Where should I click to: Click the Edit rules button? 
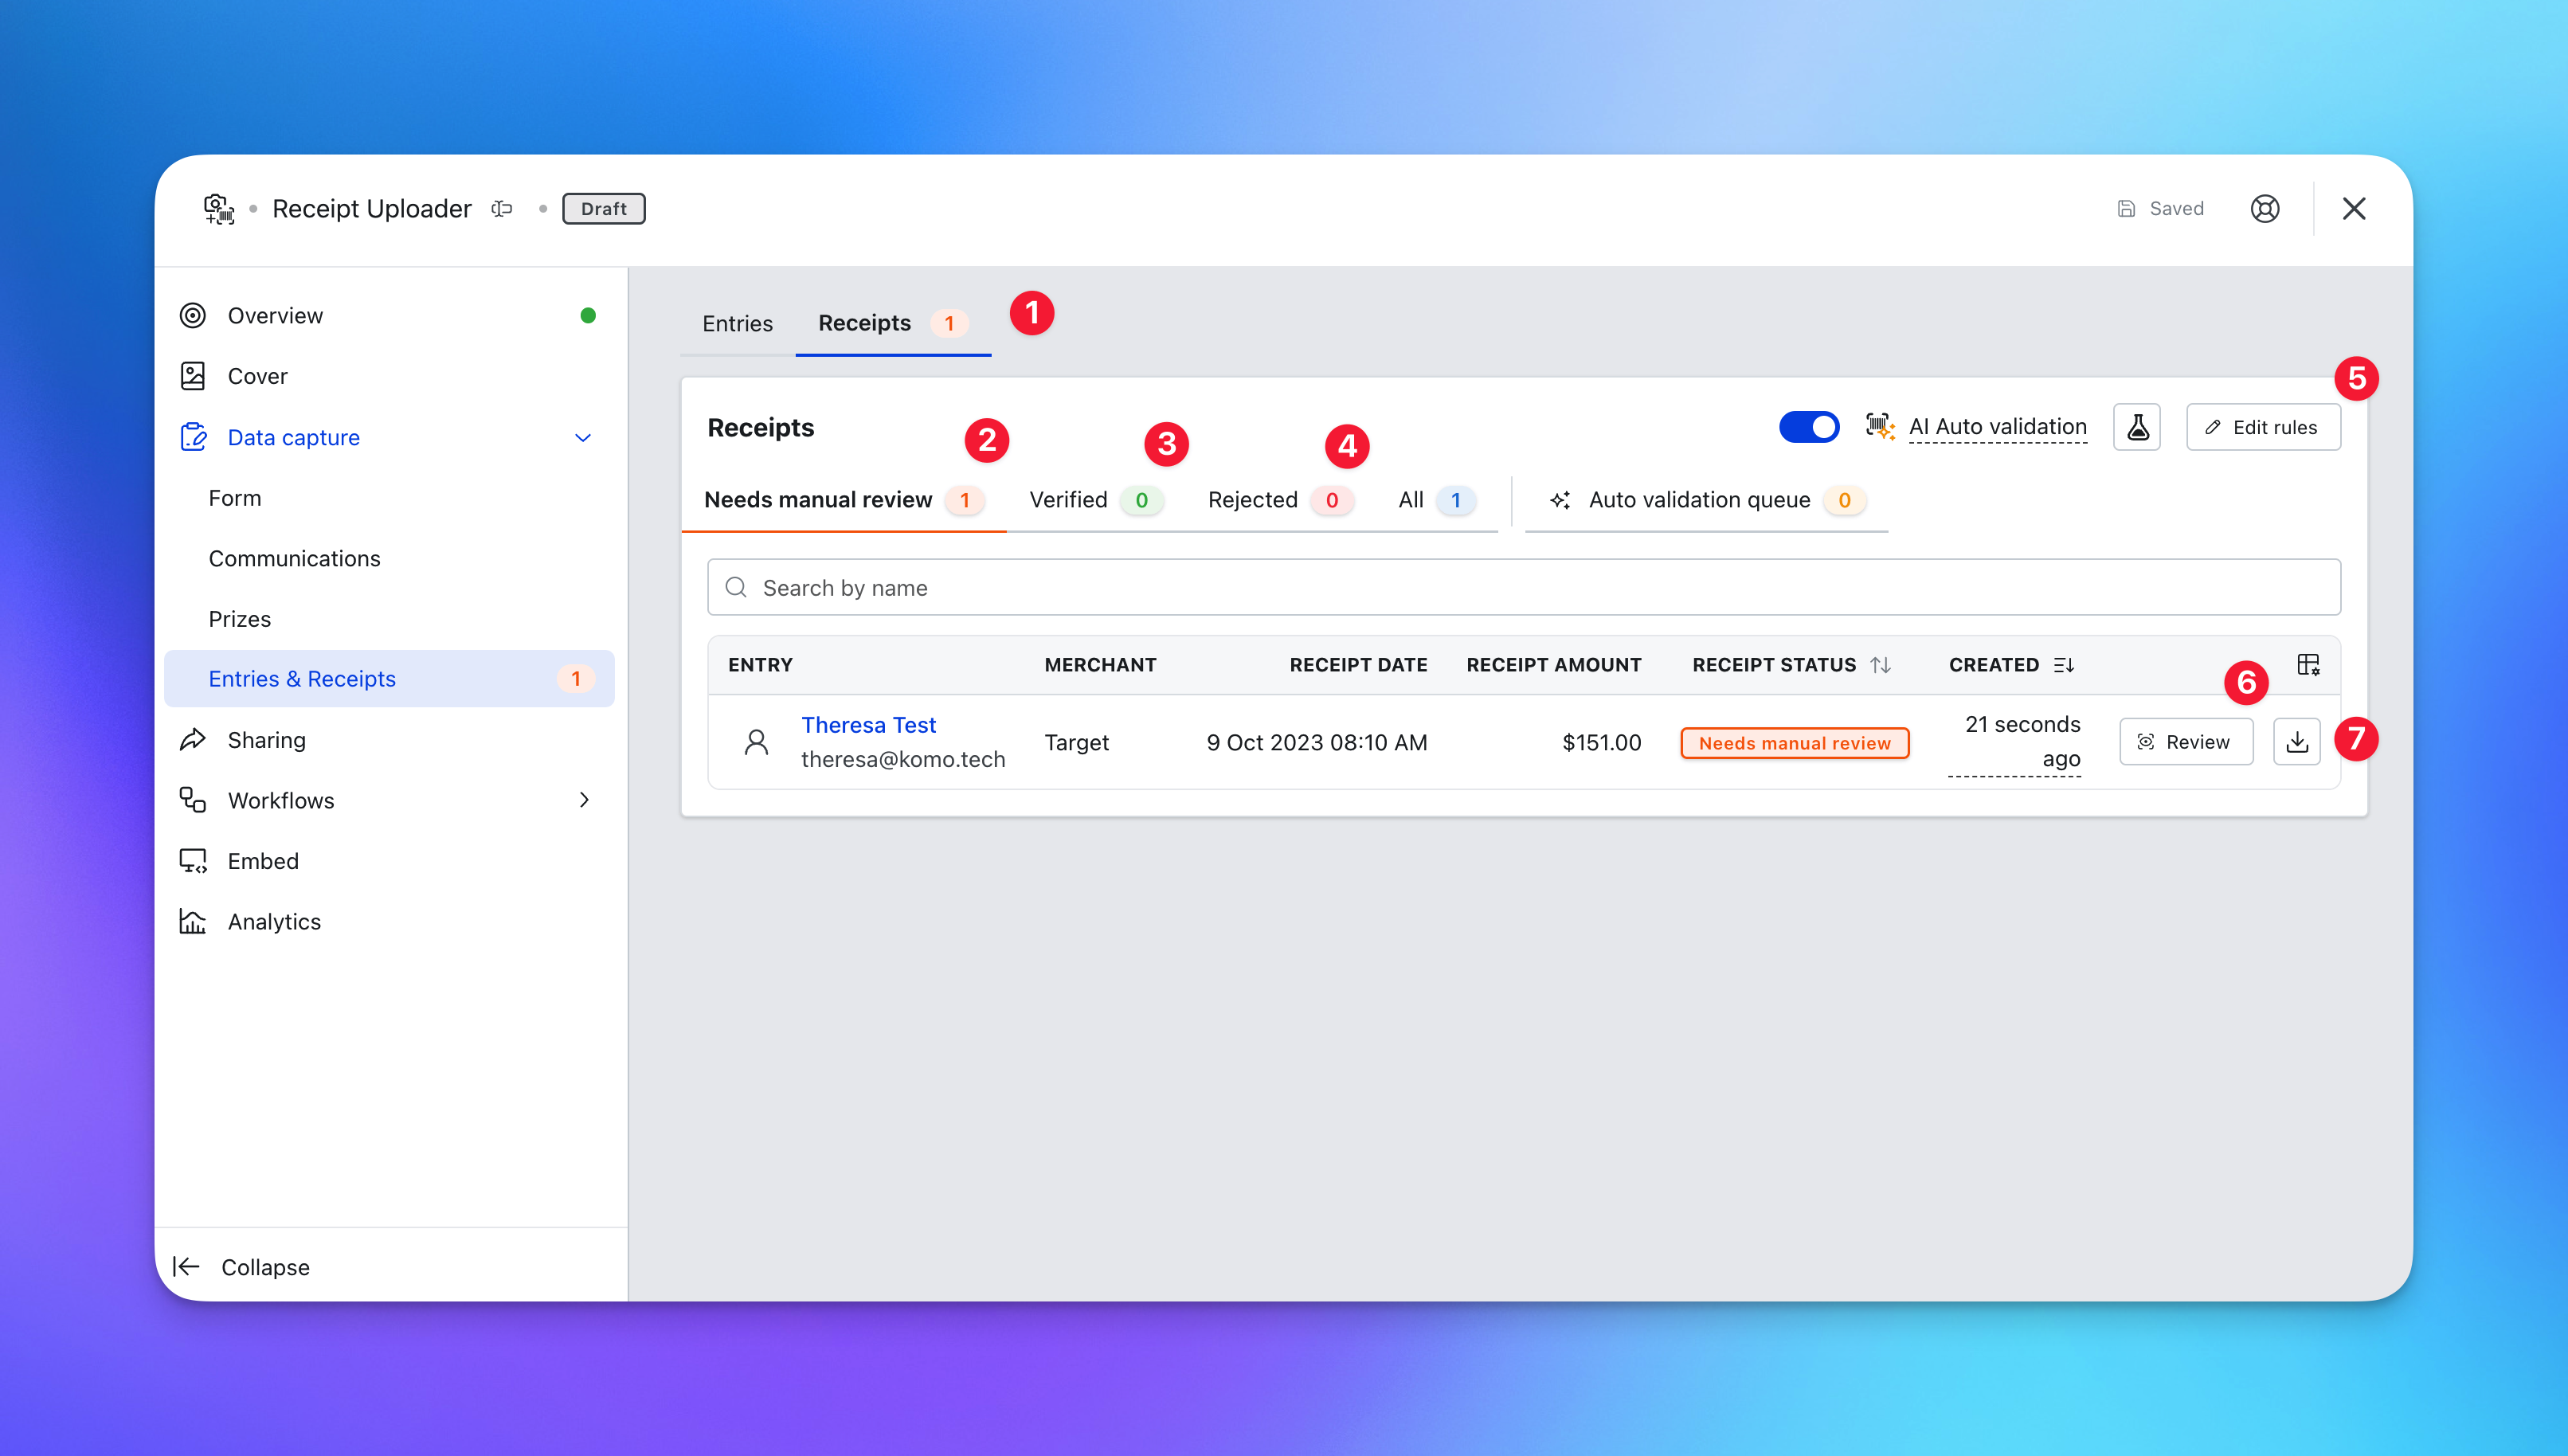pos(2262,427)
